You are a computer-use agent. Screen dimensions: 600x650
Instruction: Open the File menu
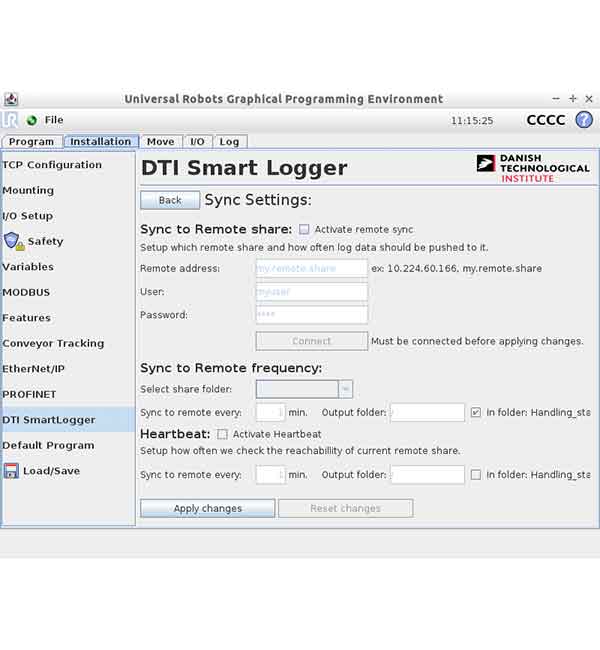click(x=54, y=120)
